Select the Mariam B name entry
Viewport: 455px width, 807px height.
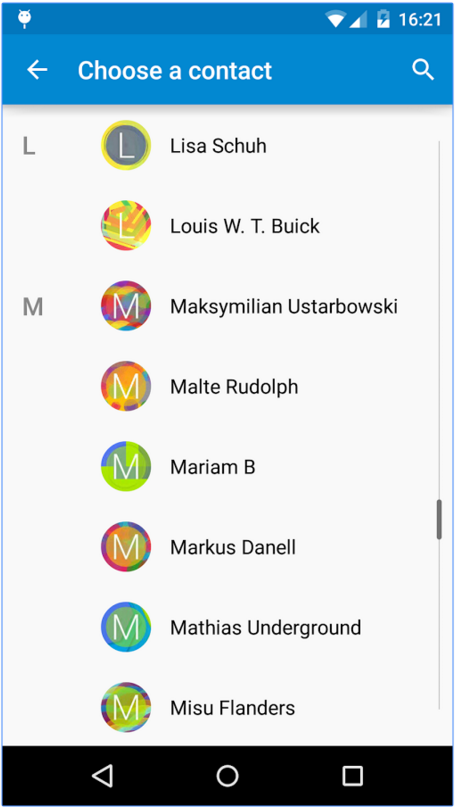tap(213, 467)
